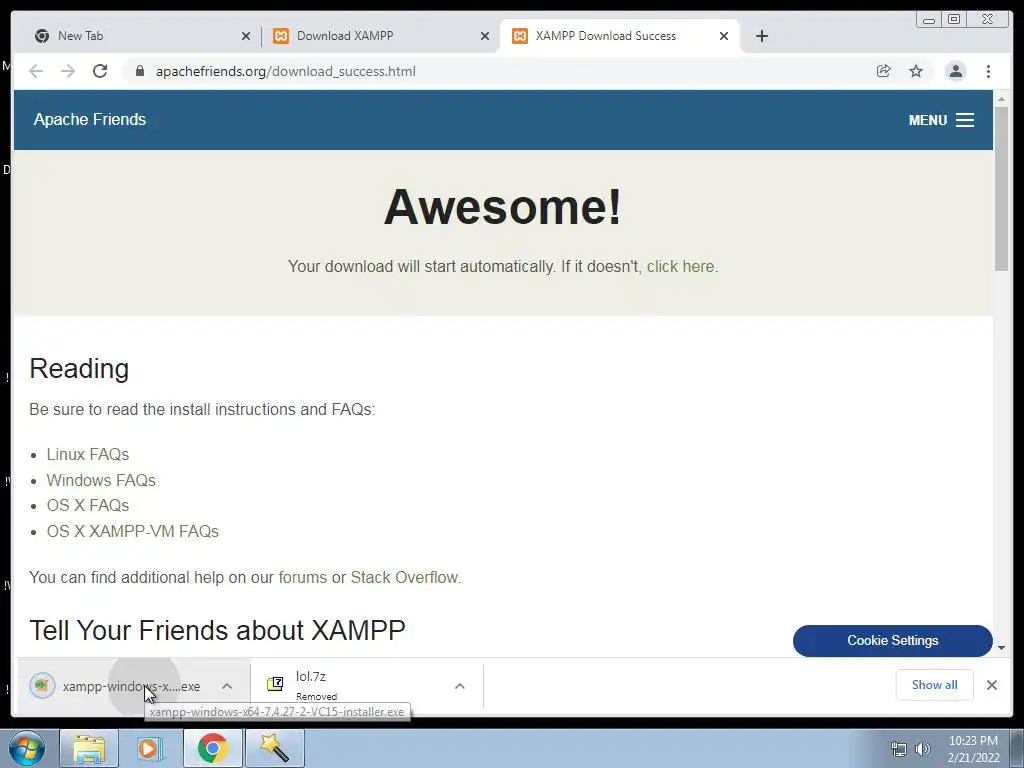The width and height of the screenshot is (1024, 768).
Task: Click the Tell Your Friends about XAMPP heading
Action: (x=217, y=631)
